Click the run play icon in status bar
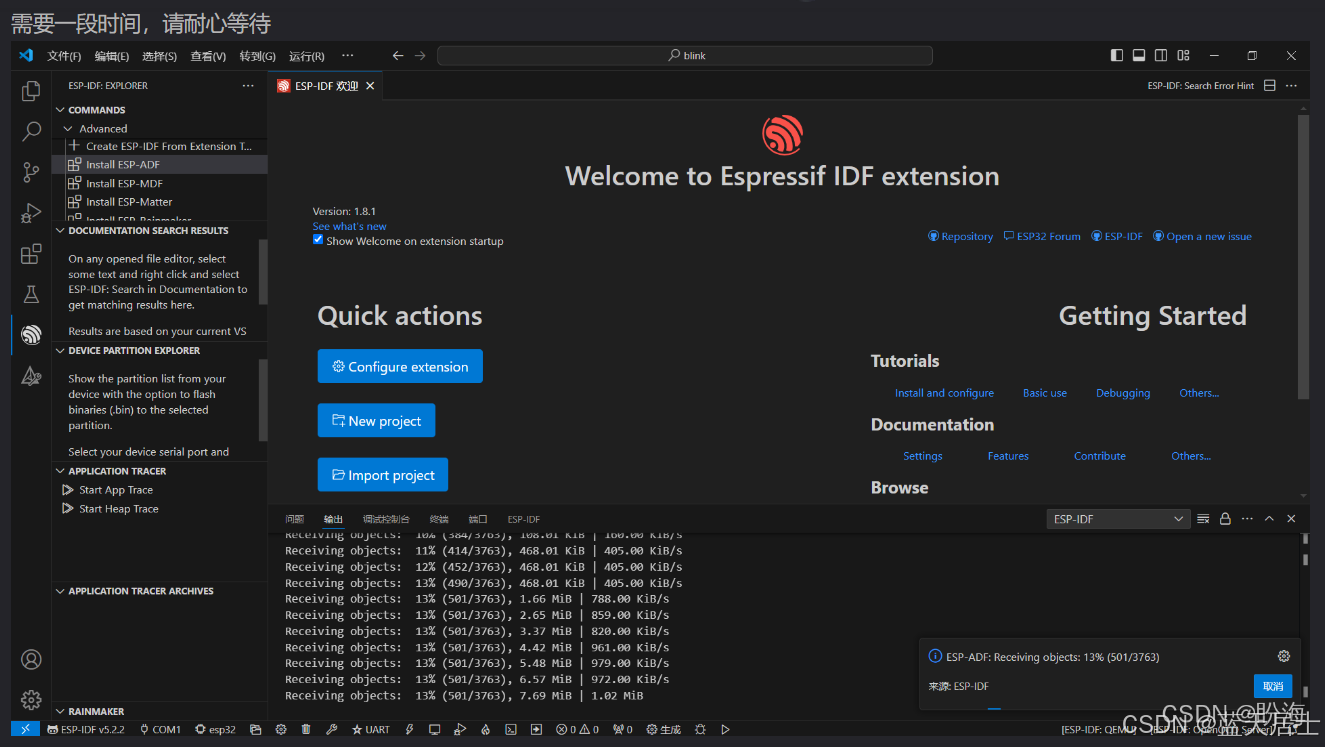The image size is (1325, 747). [726, 729]
